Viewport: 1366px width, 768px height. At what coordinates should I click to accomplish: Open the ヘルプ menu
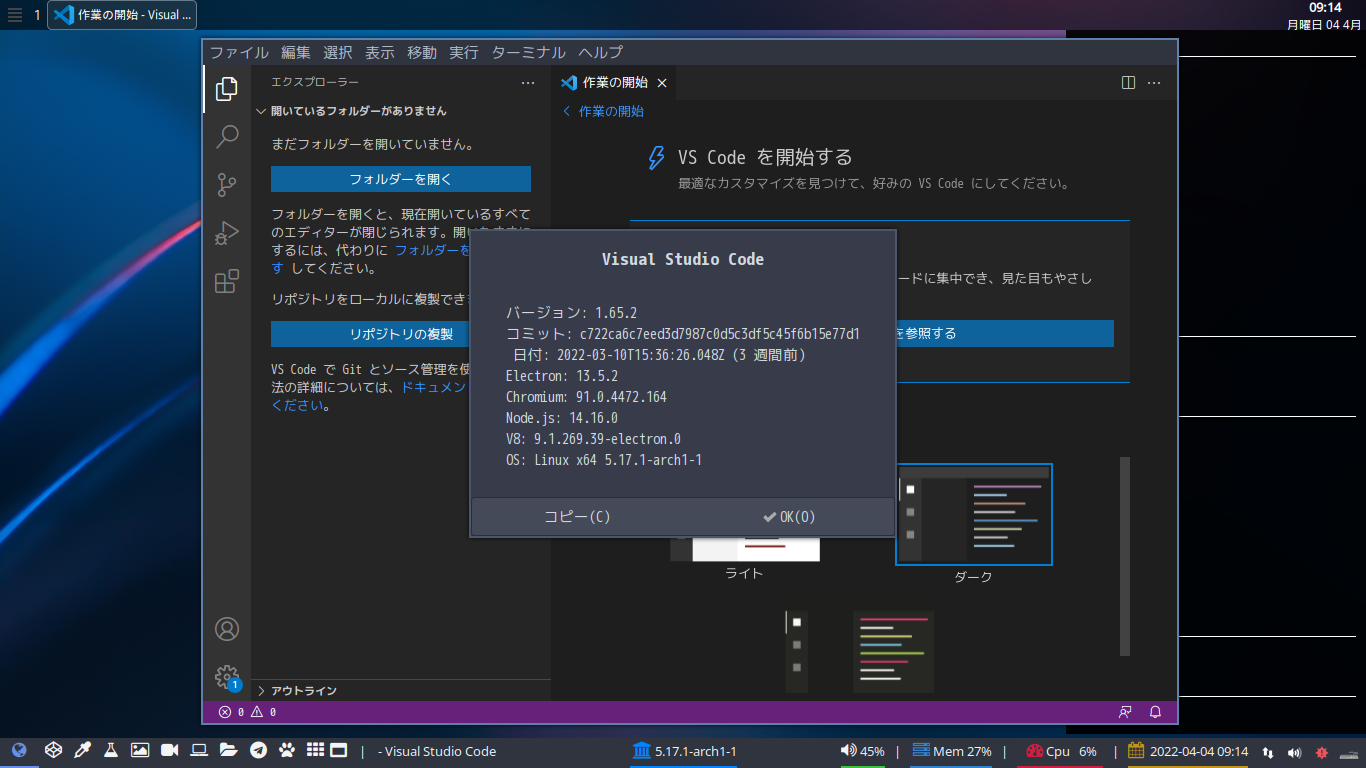[x=601, y=53]
